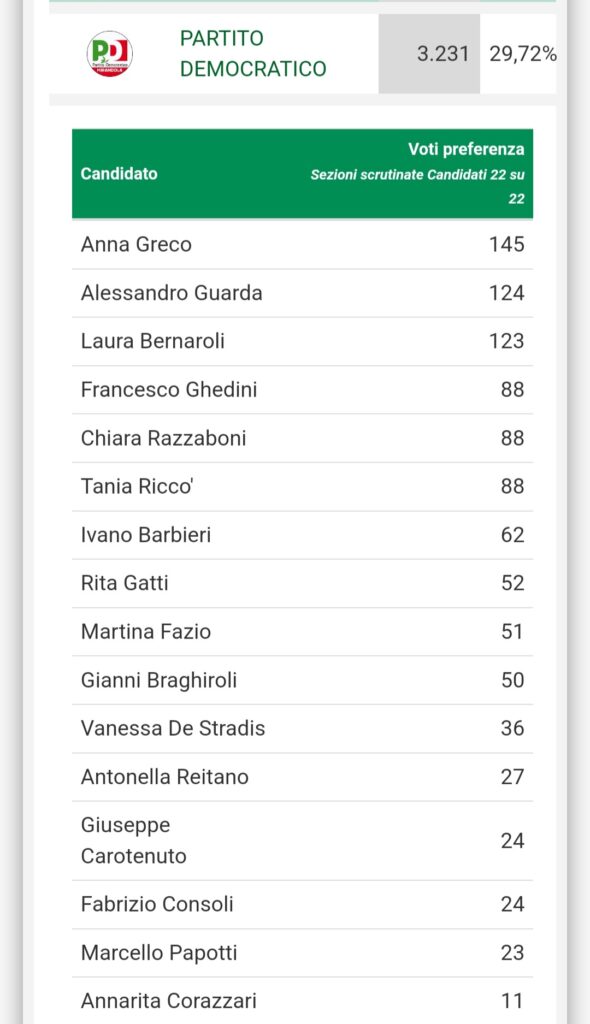
Task: Select the Anna Greco candidate row
Action: point(303,244)
